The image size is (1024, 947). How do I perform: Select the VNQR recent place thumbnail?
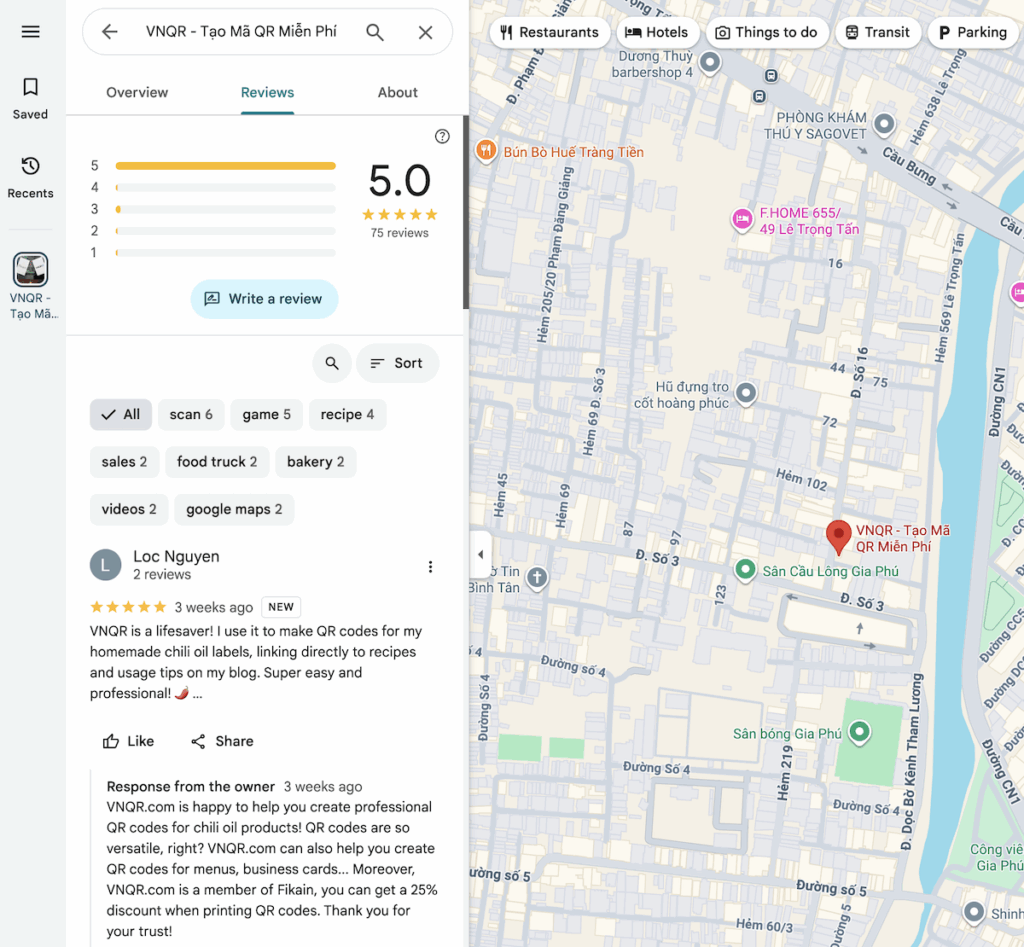(31, 269)
